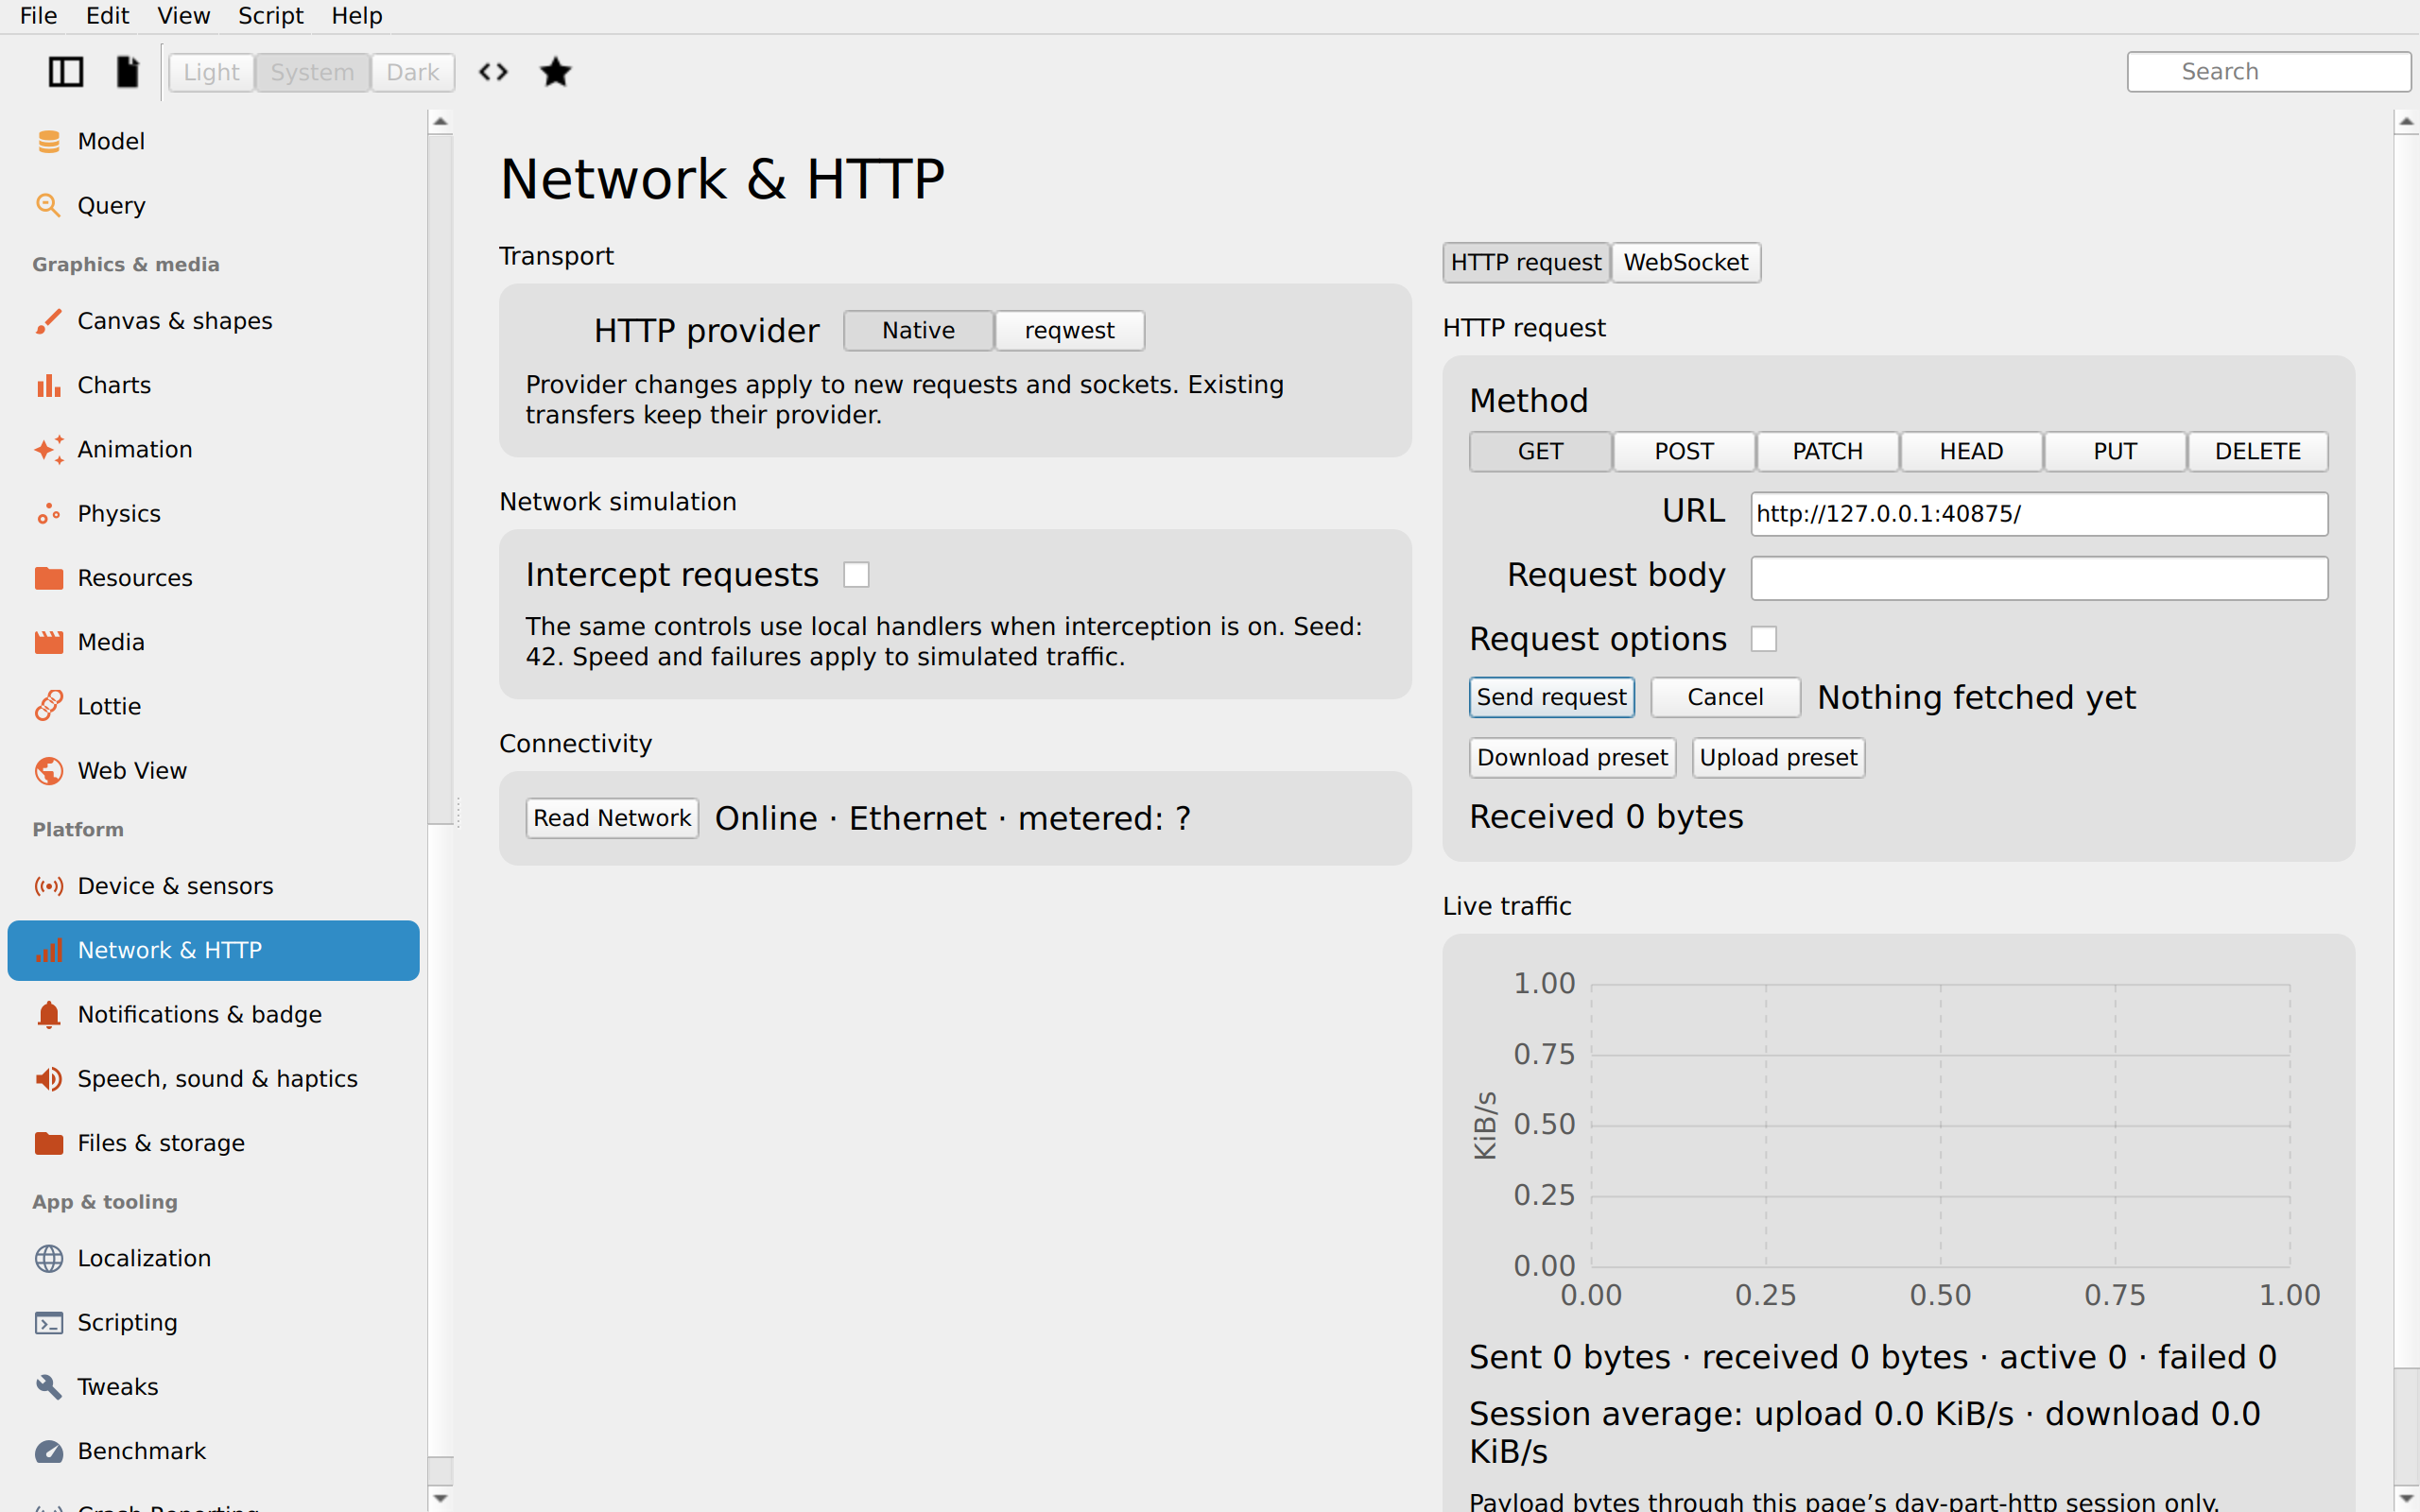Select the Light theme option
Screen dimensions: 2420x1512
(211, 72)
